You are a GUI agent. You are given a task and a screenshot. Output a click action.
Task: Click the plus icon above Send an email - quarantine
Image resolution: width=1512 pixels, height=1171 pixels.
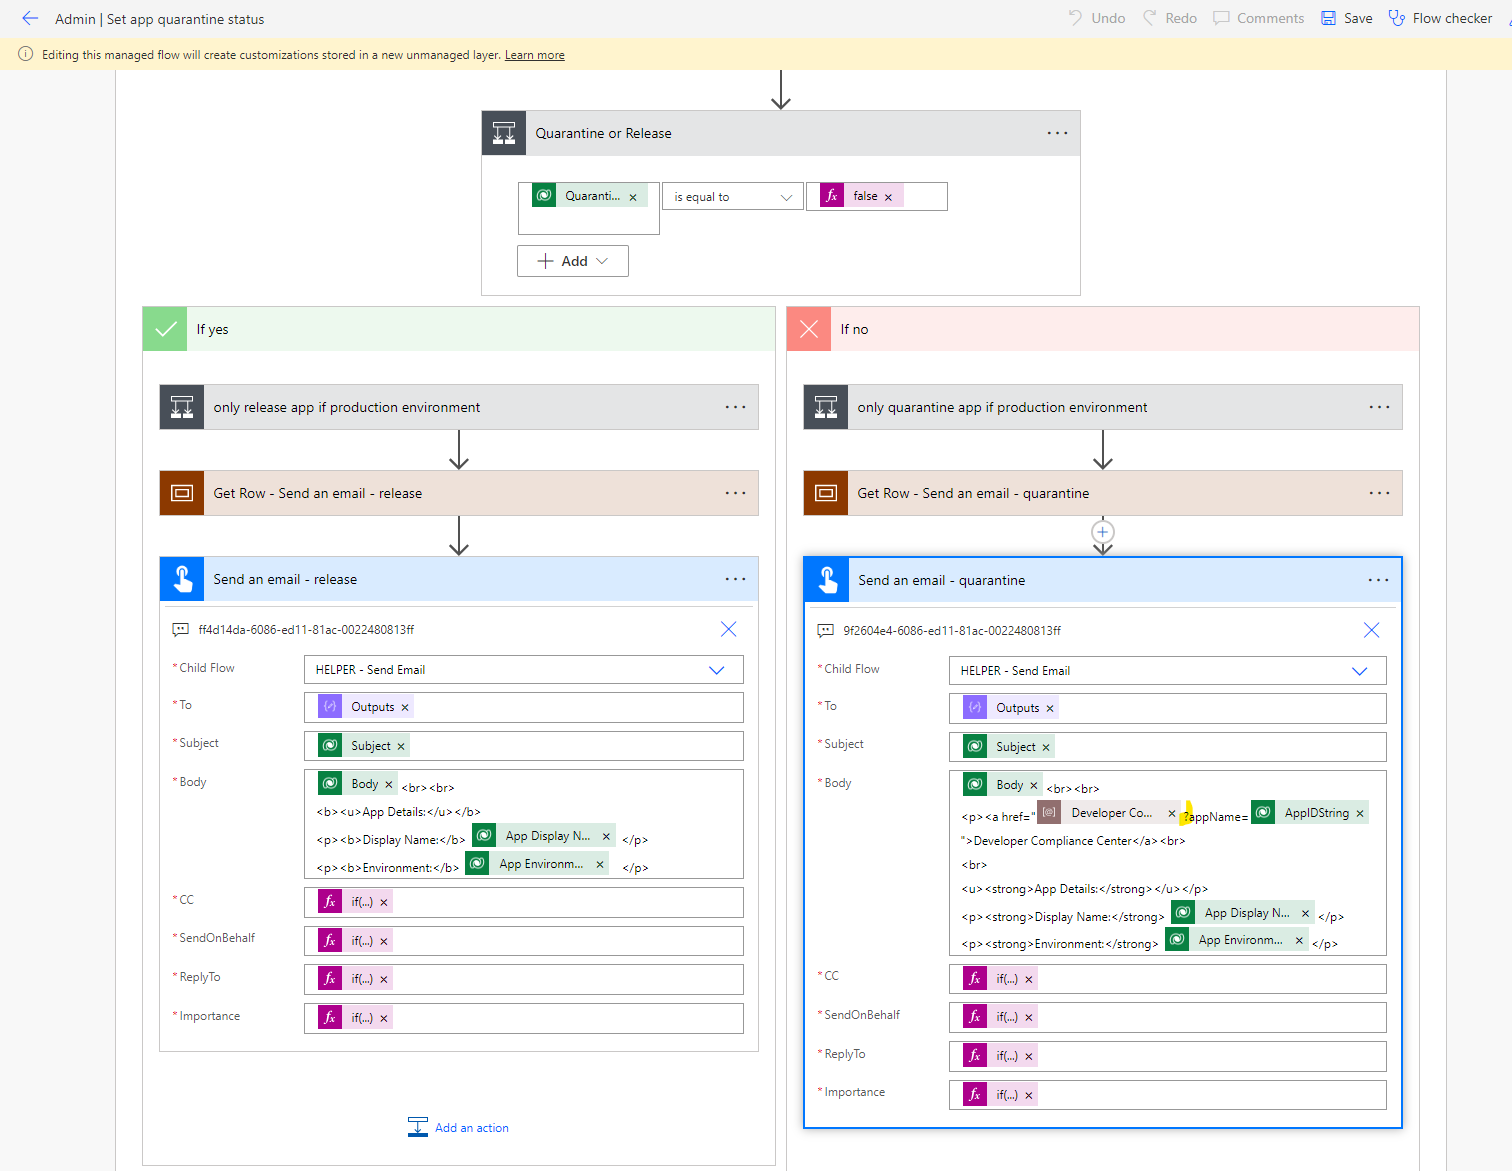point(1102,532)
